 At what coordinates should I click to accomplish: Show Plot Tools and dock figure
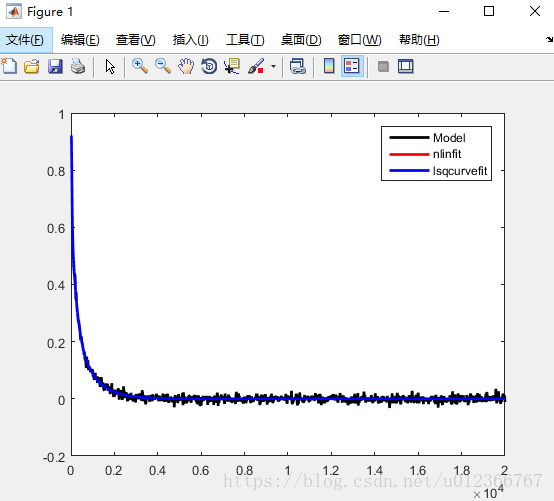(x=406, y=66)
